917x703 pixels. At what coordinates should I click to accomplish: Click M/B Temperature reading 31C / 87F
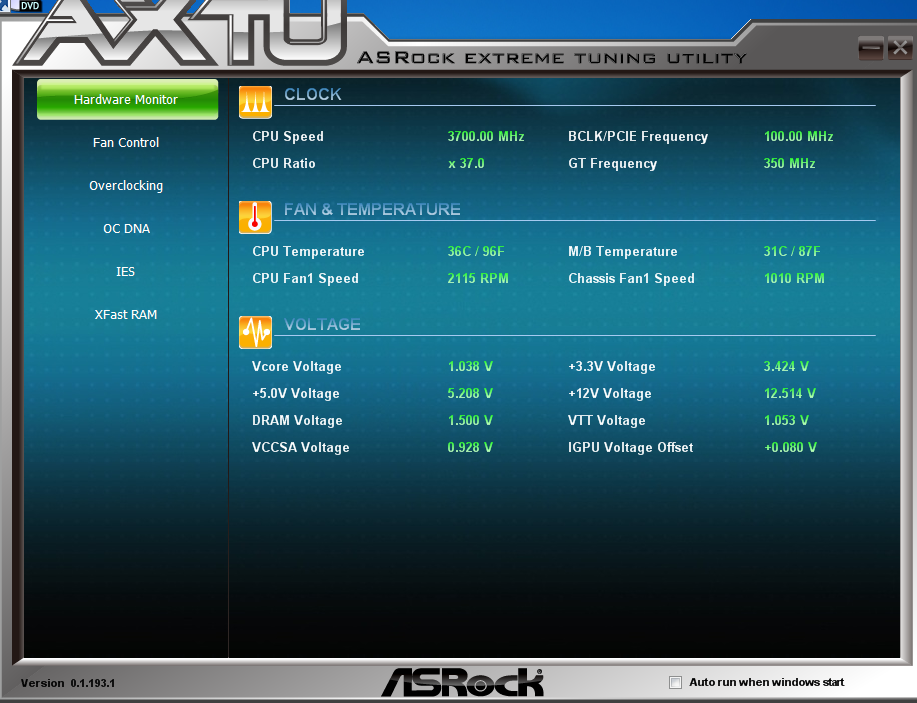coord(792,251)
